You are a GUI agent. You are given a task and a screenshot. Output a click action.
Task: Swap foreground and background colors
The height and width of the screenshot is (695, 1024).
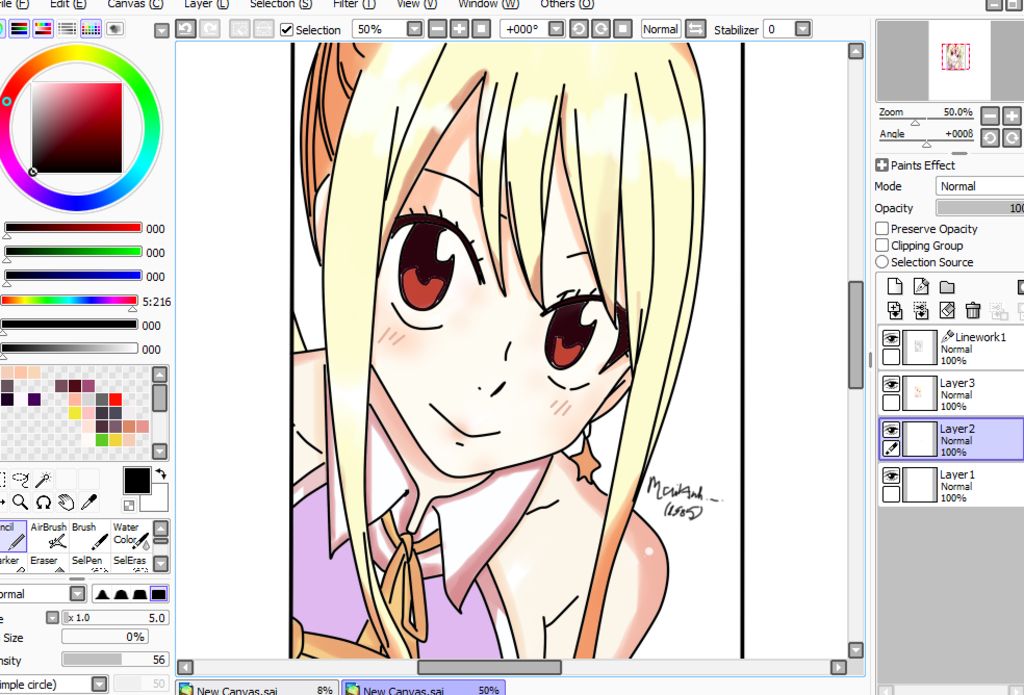[x=161, y=474]
